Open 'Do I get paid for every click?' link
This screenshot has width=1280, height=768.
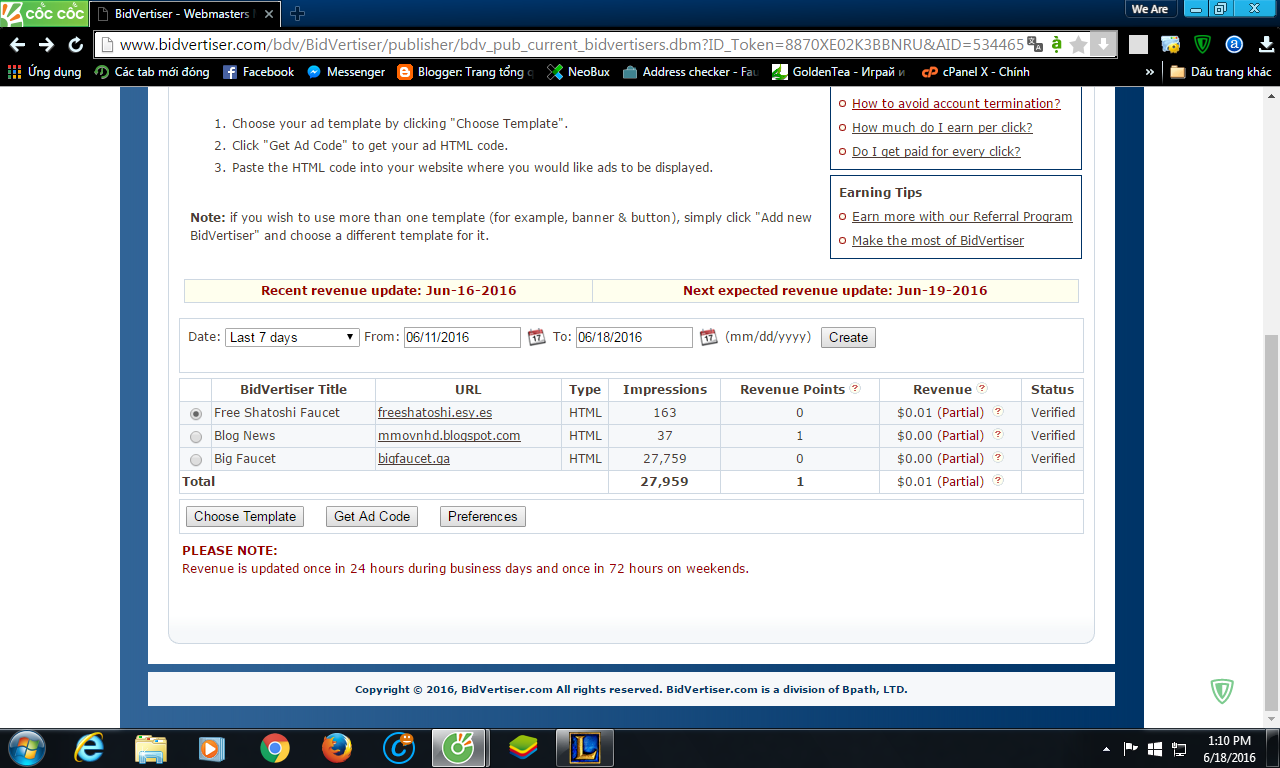click(x=936, y=151)
